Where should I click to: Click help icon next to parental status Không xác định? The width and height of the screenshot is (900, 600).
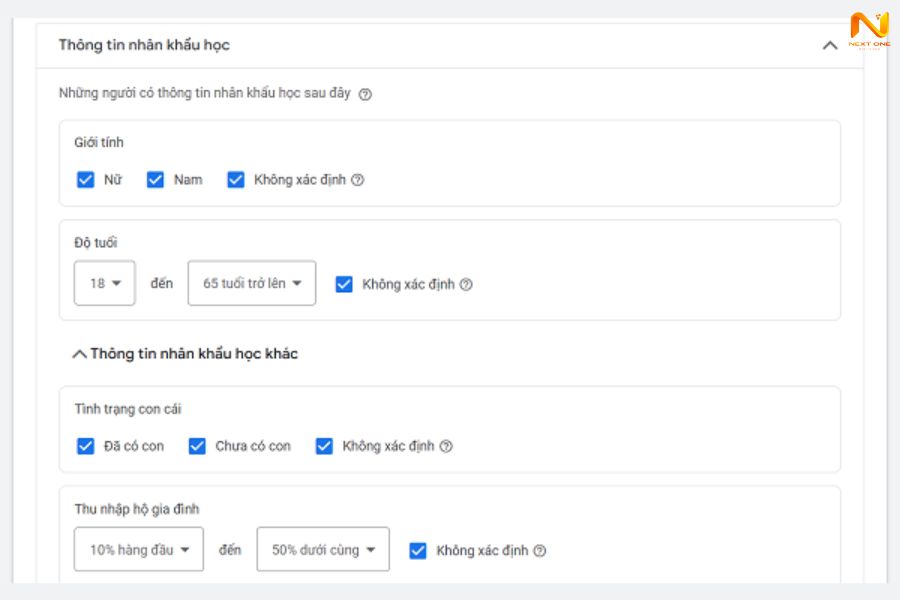tap(446, 447)
